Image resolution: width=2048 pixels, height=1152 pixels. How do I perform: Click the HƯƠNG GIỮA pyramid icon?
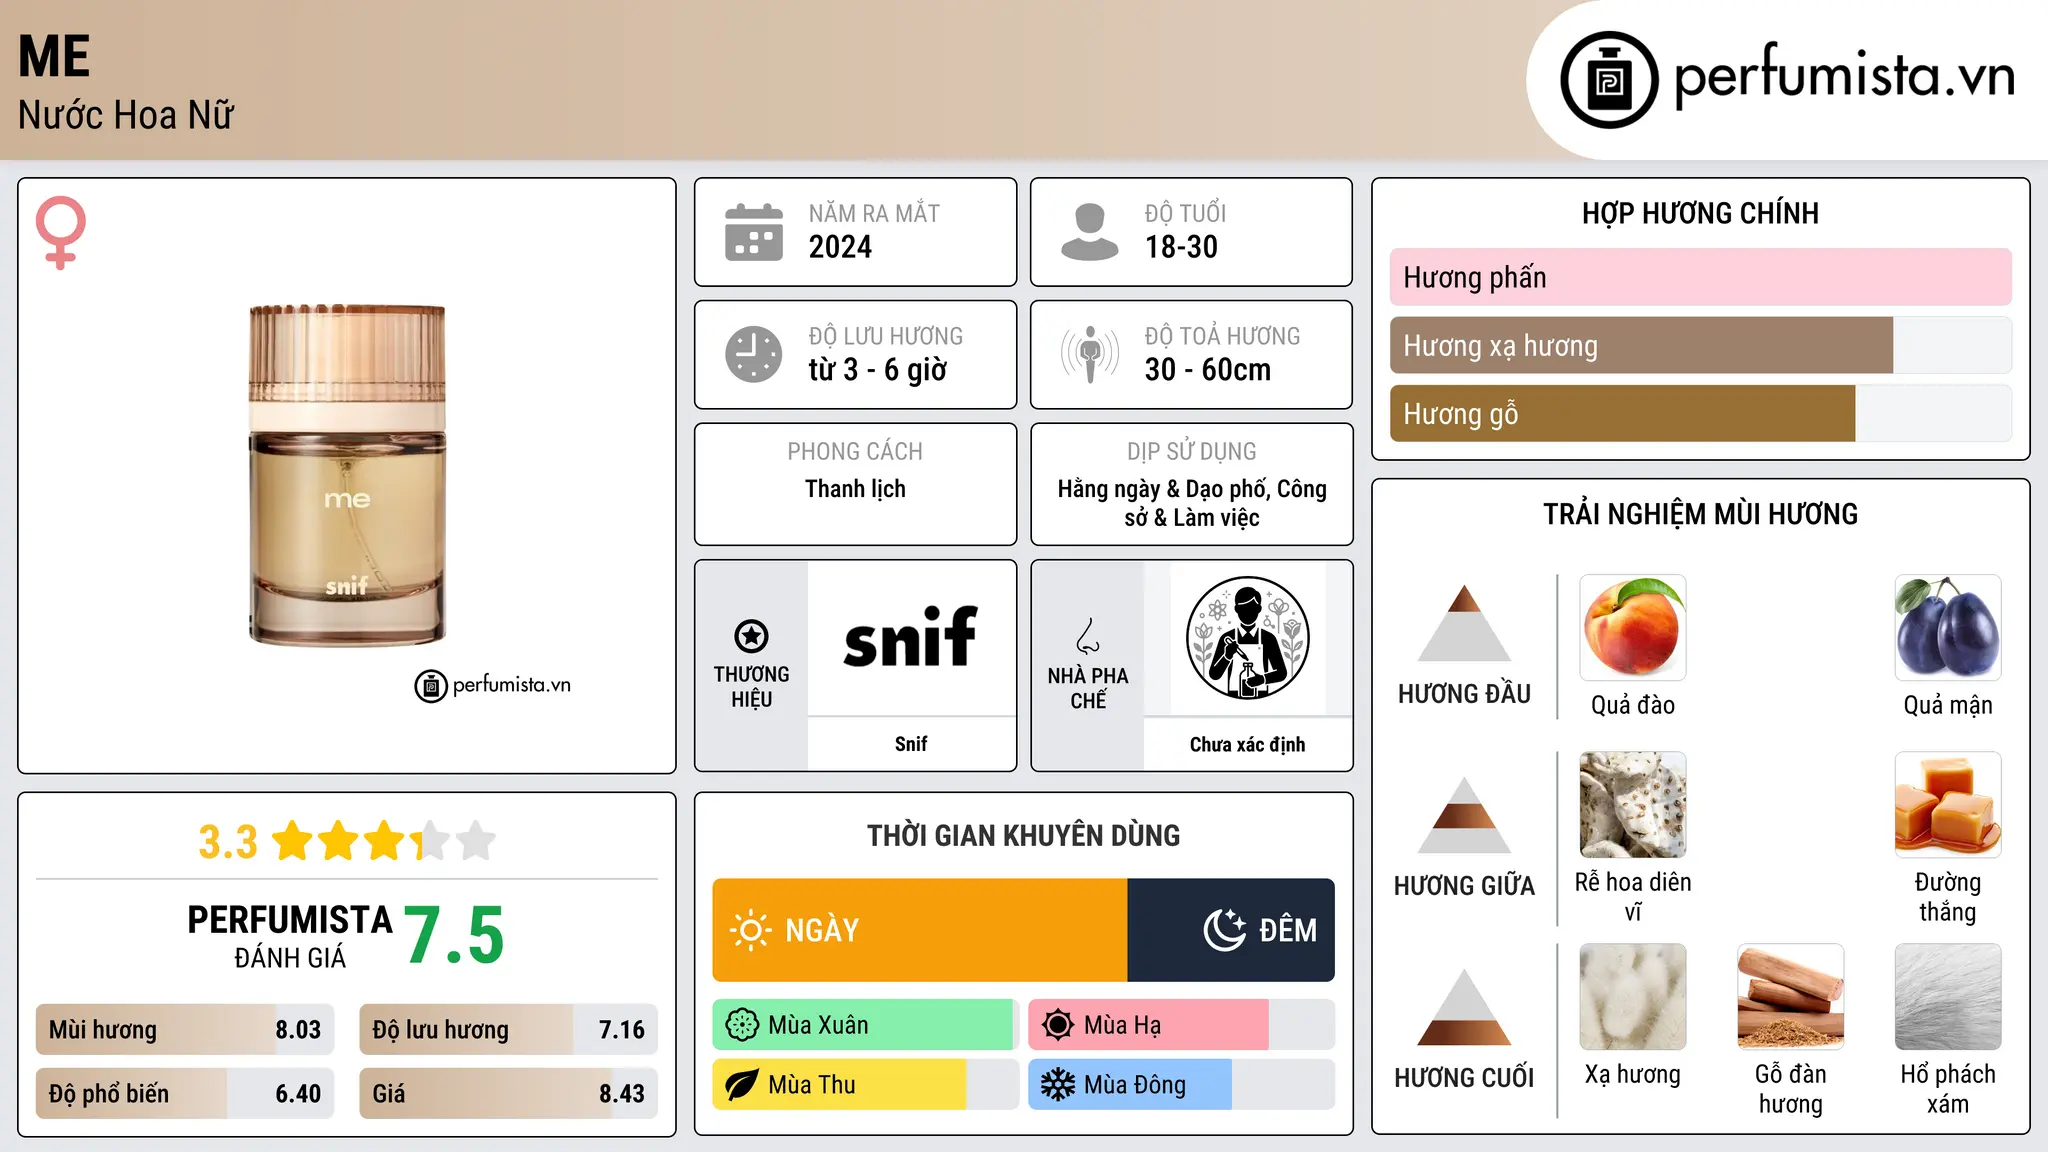click(1464, 815)
